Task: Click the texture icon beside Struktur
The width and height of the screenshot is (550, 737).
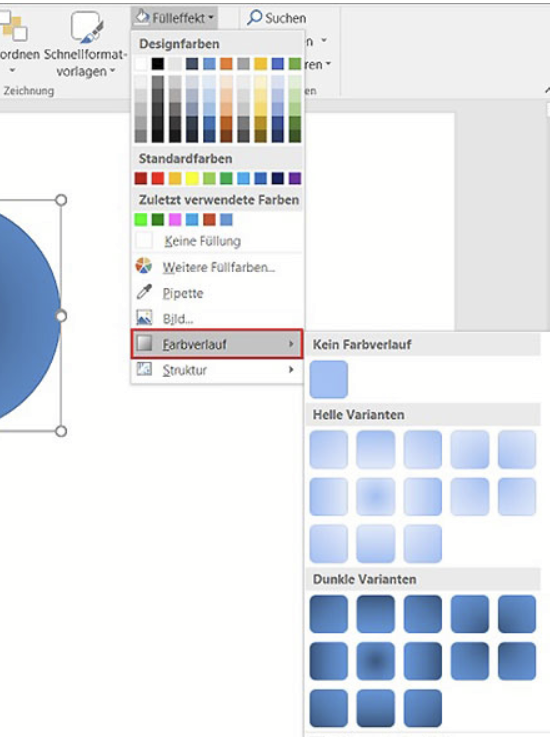Action: click(x=144, y=369)
